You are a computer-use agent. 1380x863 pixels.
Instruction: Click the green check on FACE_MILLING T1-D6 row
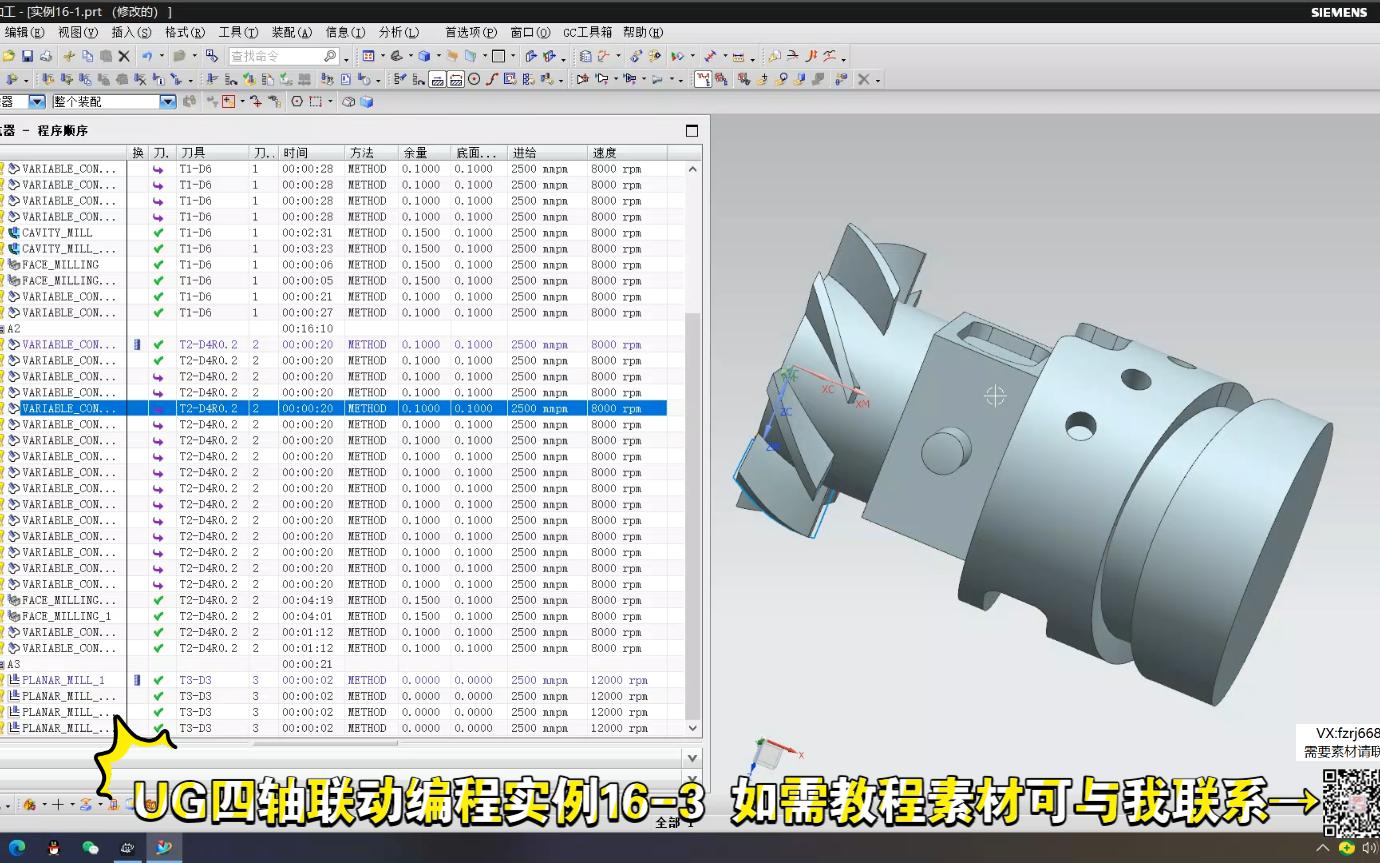pyautogui.click(x=158, y=264)
